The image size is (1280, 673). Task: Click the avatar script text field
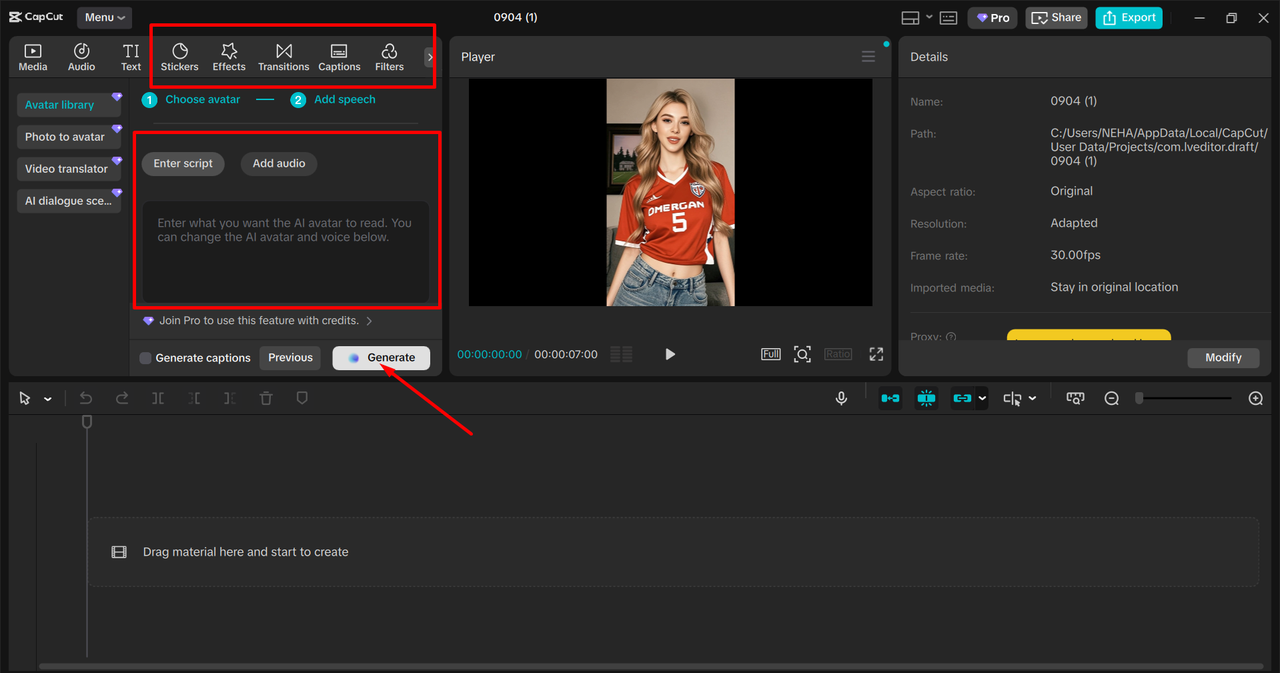click(285, 251)
